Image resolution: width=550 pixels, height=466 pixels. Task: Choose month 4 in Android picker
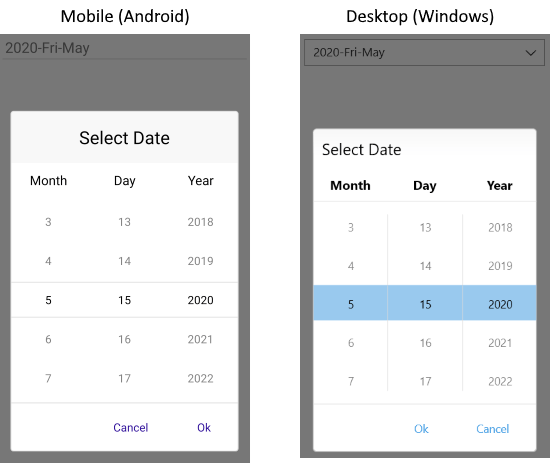(48, 261)
